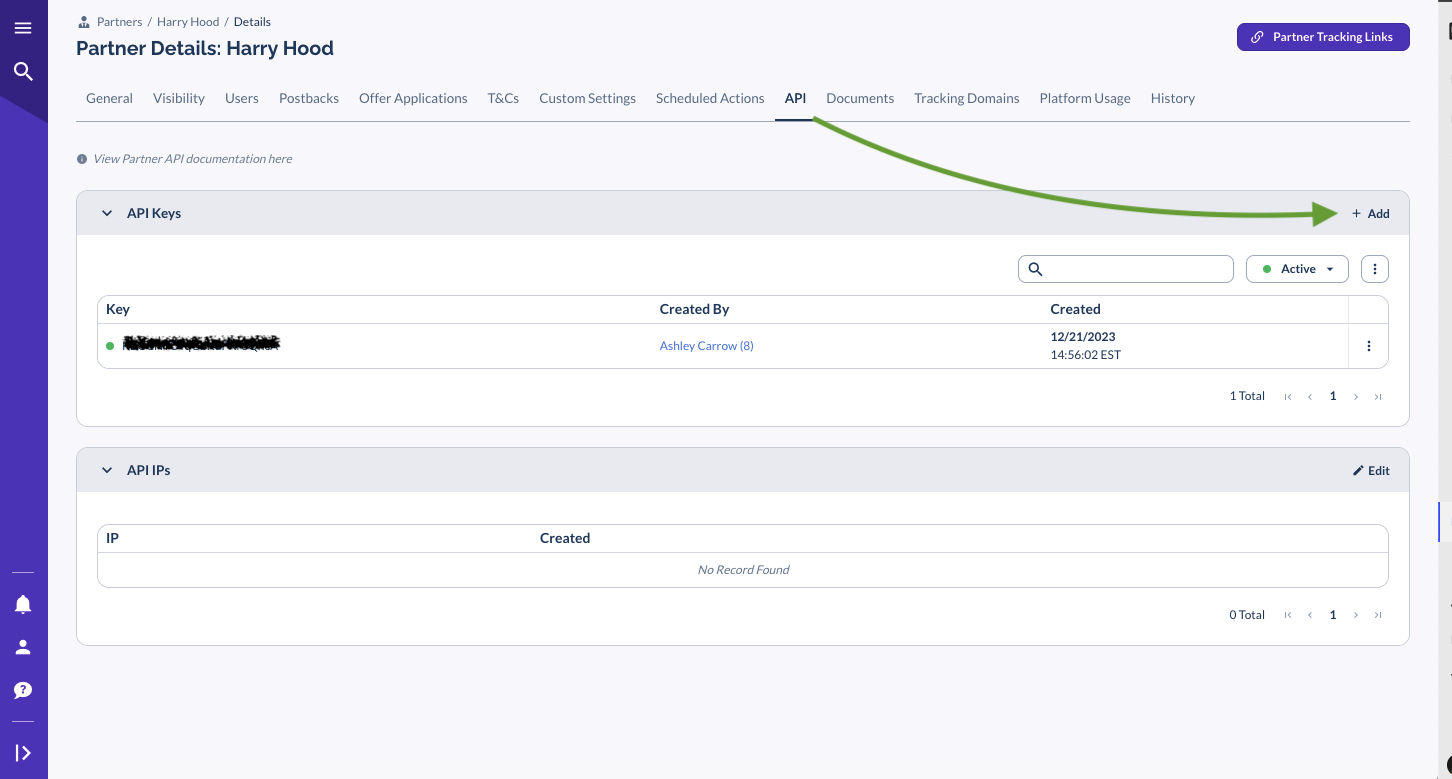Image resolution: width=1452 pixels, height=779 pixels.
Task: Open the Active status filter dropdown
Action: 1297,269
